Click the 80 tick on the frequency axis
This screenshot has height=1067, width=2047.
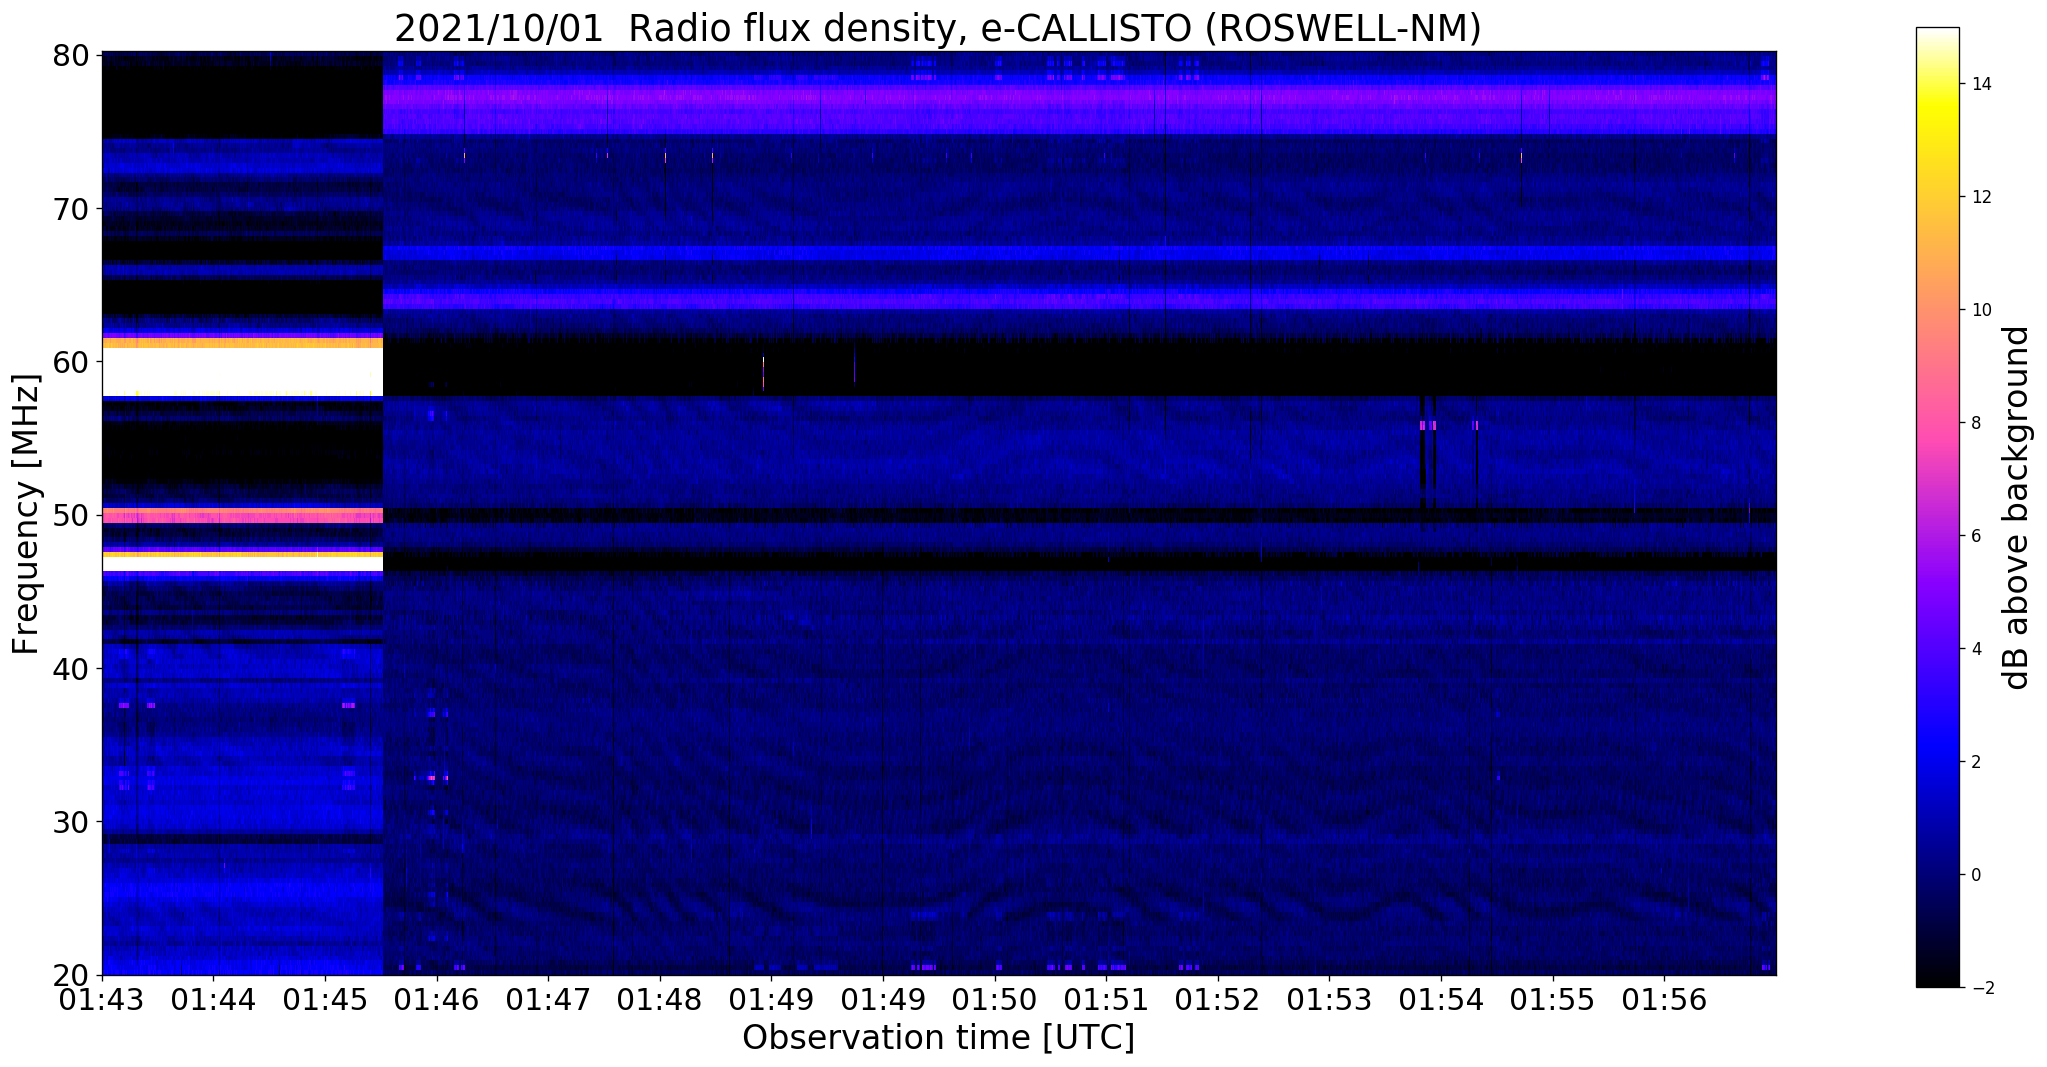coord(72,55)
